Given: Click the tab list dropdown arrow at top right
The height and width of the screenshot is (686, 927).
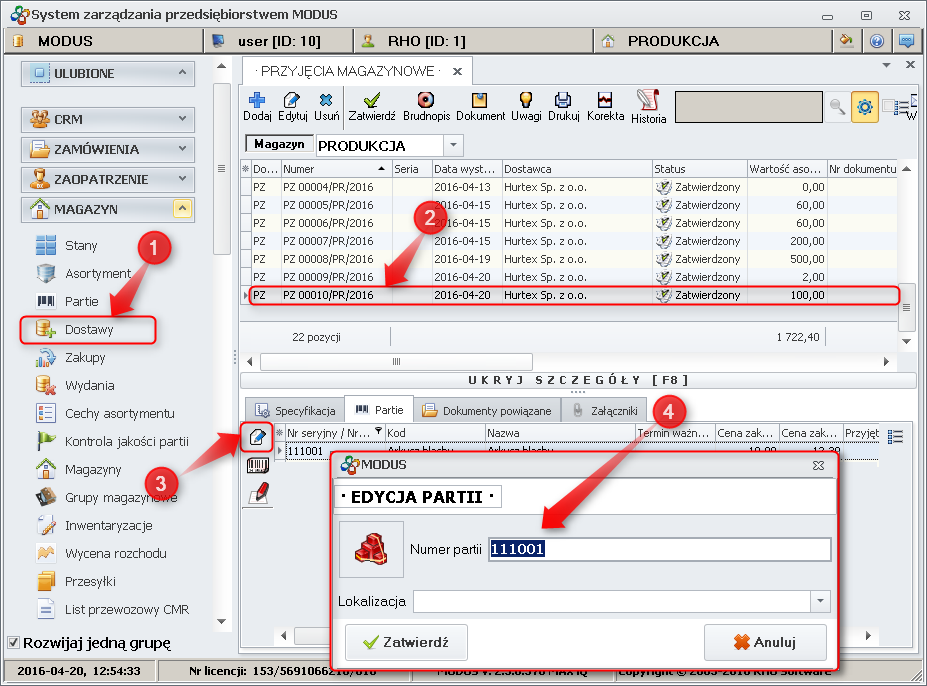Looking at the screenshot, I should [886, 65].
